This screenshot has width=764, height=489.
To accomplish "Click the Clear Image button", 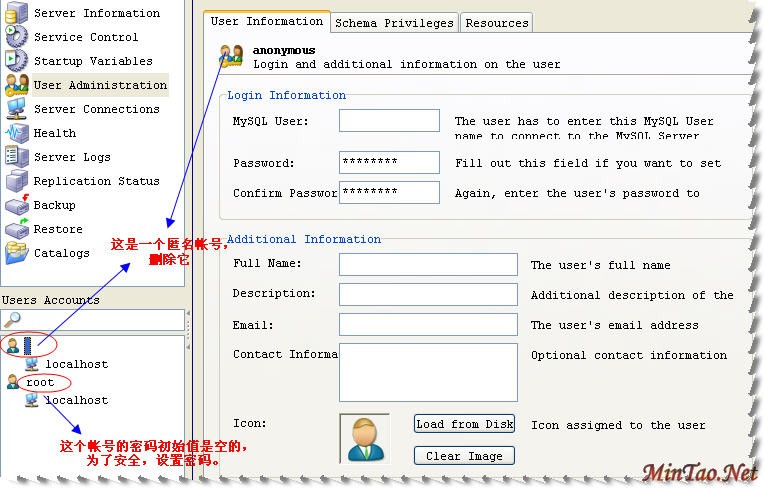I will tap(464, 456).
